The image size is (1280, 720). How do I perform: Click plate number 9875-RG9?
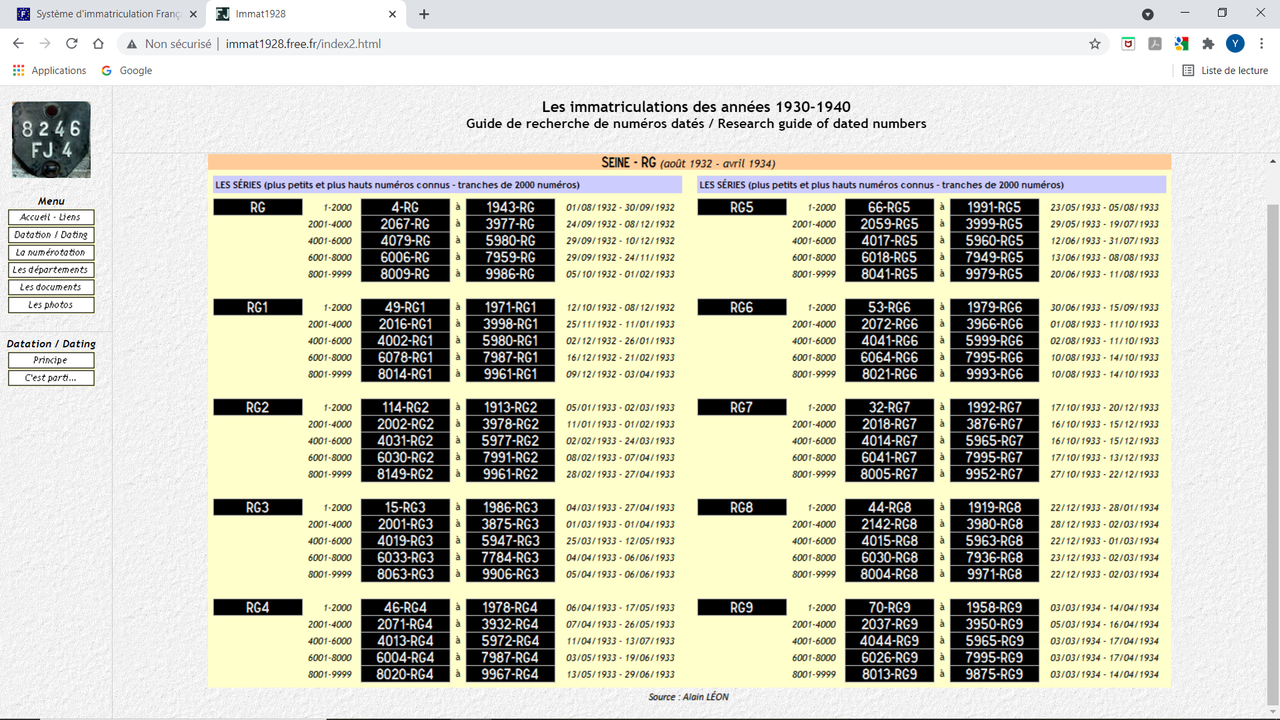[x=994, y=674]
